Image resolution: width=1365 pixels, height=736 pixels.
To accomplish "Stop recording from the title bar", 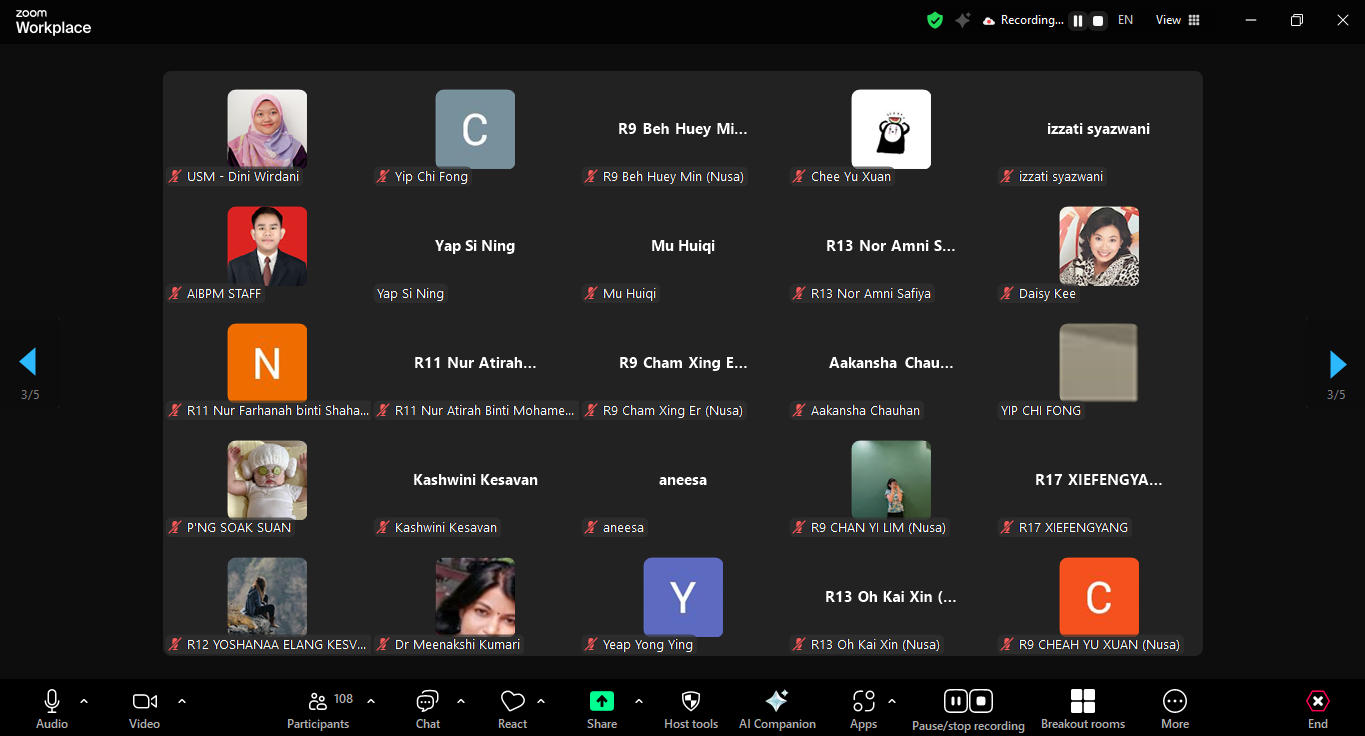I will pos(1098,20).
